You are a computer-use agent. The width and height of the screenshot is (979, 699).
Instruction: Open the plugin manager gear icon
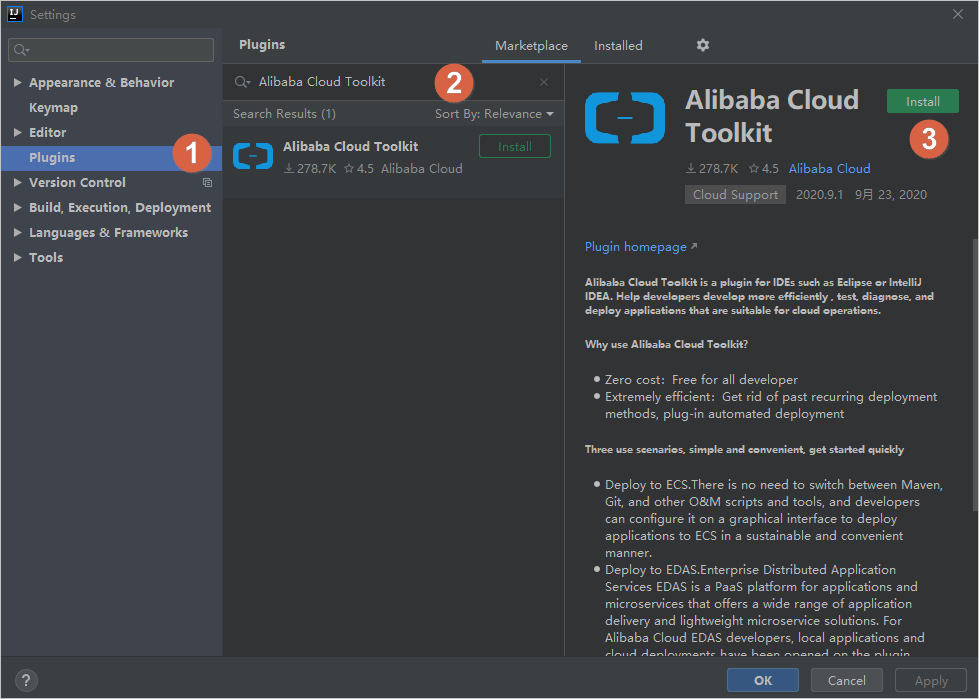click(702, 45)
